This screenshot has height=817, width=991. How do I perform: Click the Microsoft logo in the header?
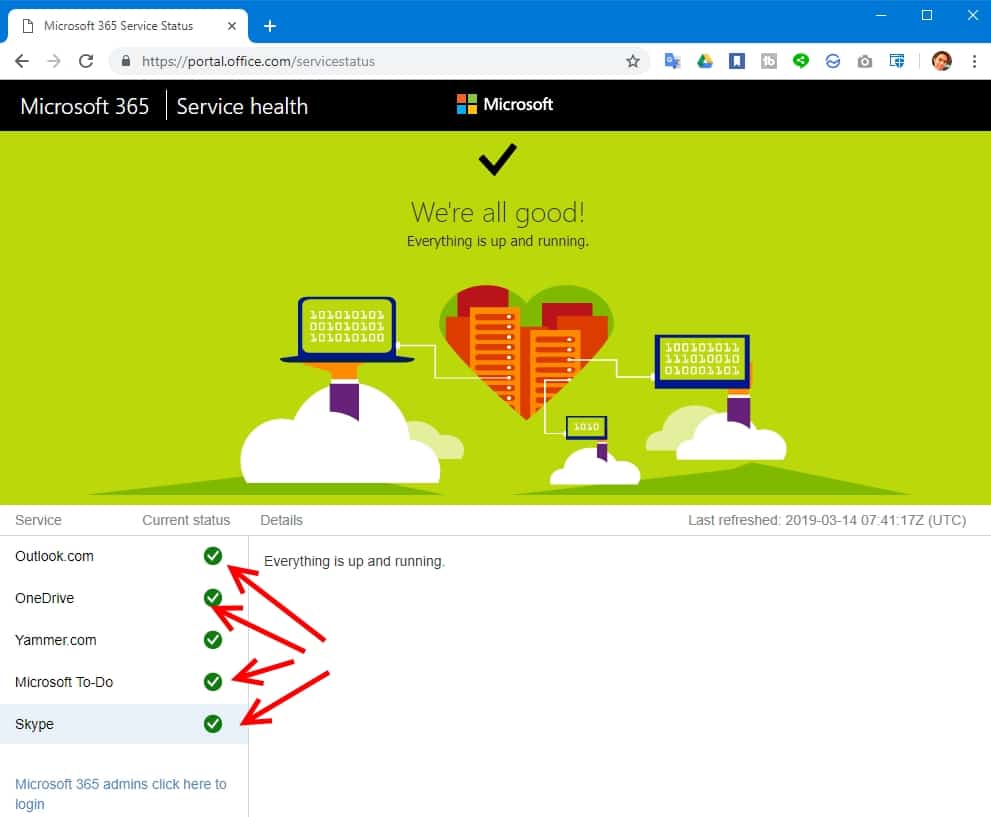pyautogui.click(x=505, y=104)
